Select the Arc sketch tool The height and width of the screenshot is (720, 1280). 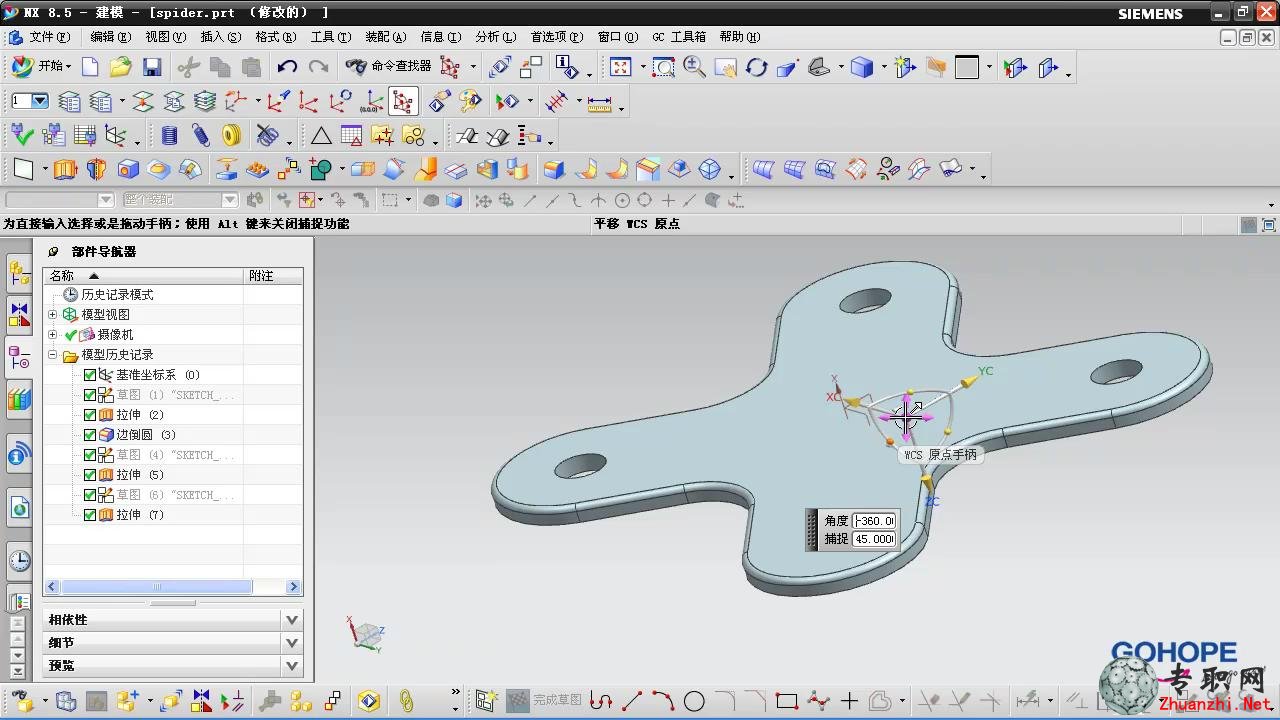click(663, 701)
